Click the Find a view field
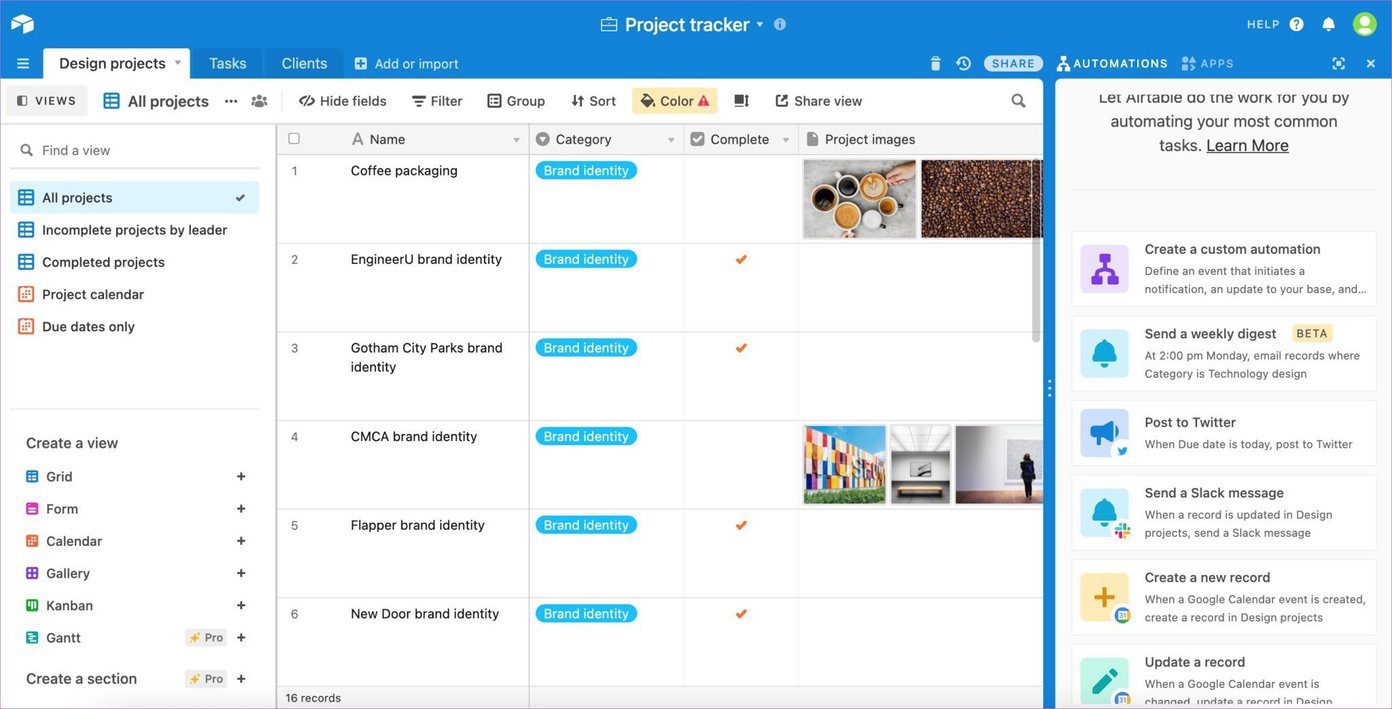Screen dimensions: 1392x709 pyautogui.click(x=135, y=150)
